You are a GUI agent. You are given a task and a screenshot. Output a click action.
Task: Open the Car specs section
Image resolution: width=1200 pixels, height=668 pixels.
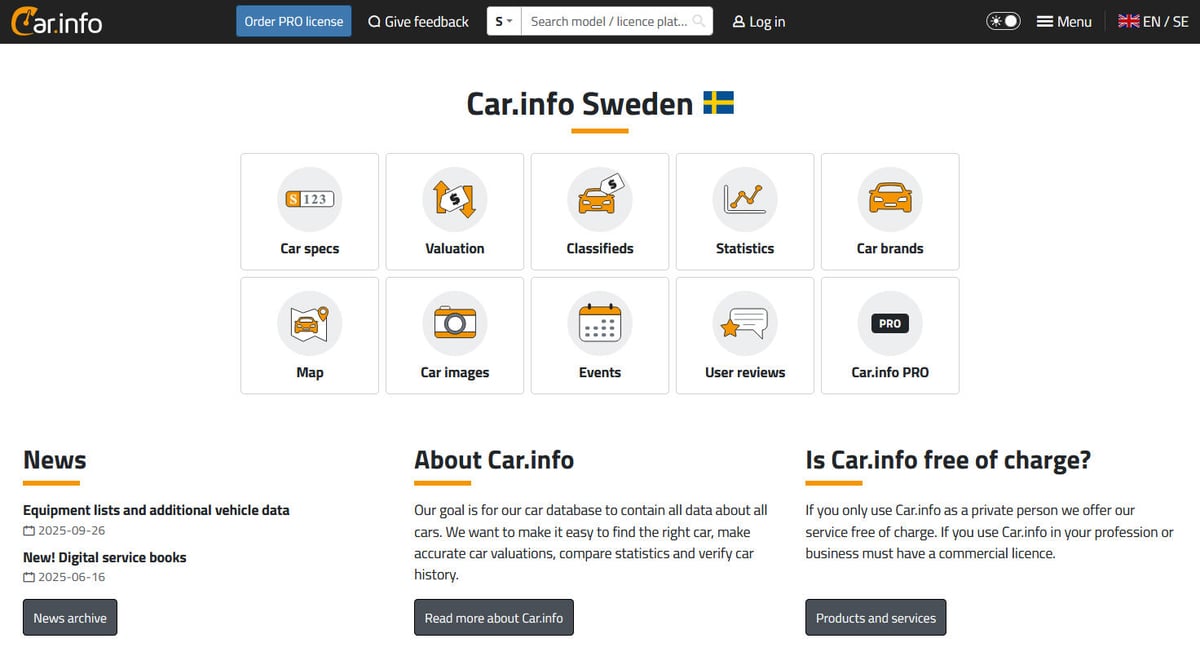click(309, 211)
